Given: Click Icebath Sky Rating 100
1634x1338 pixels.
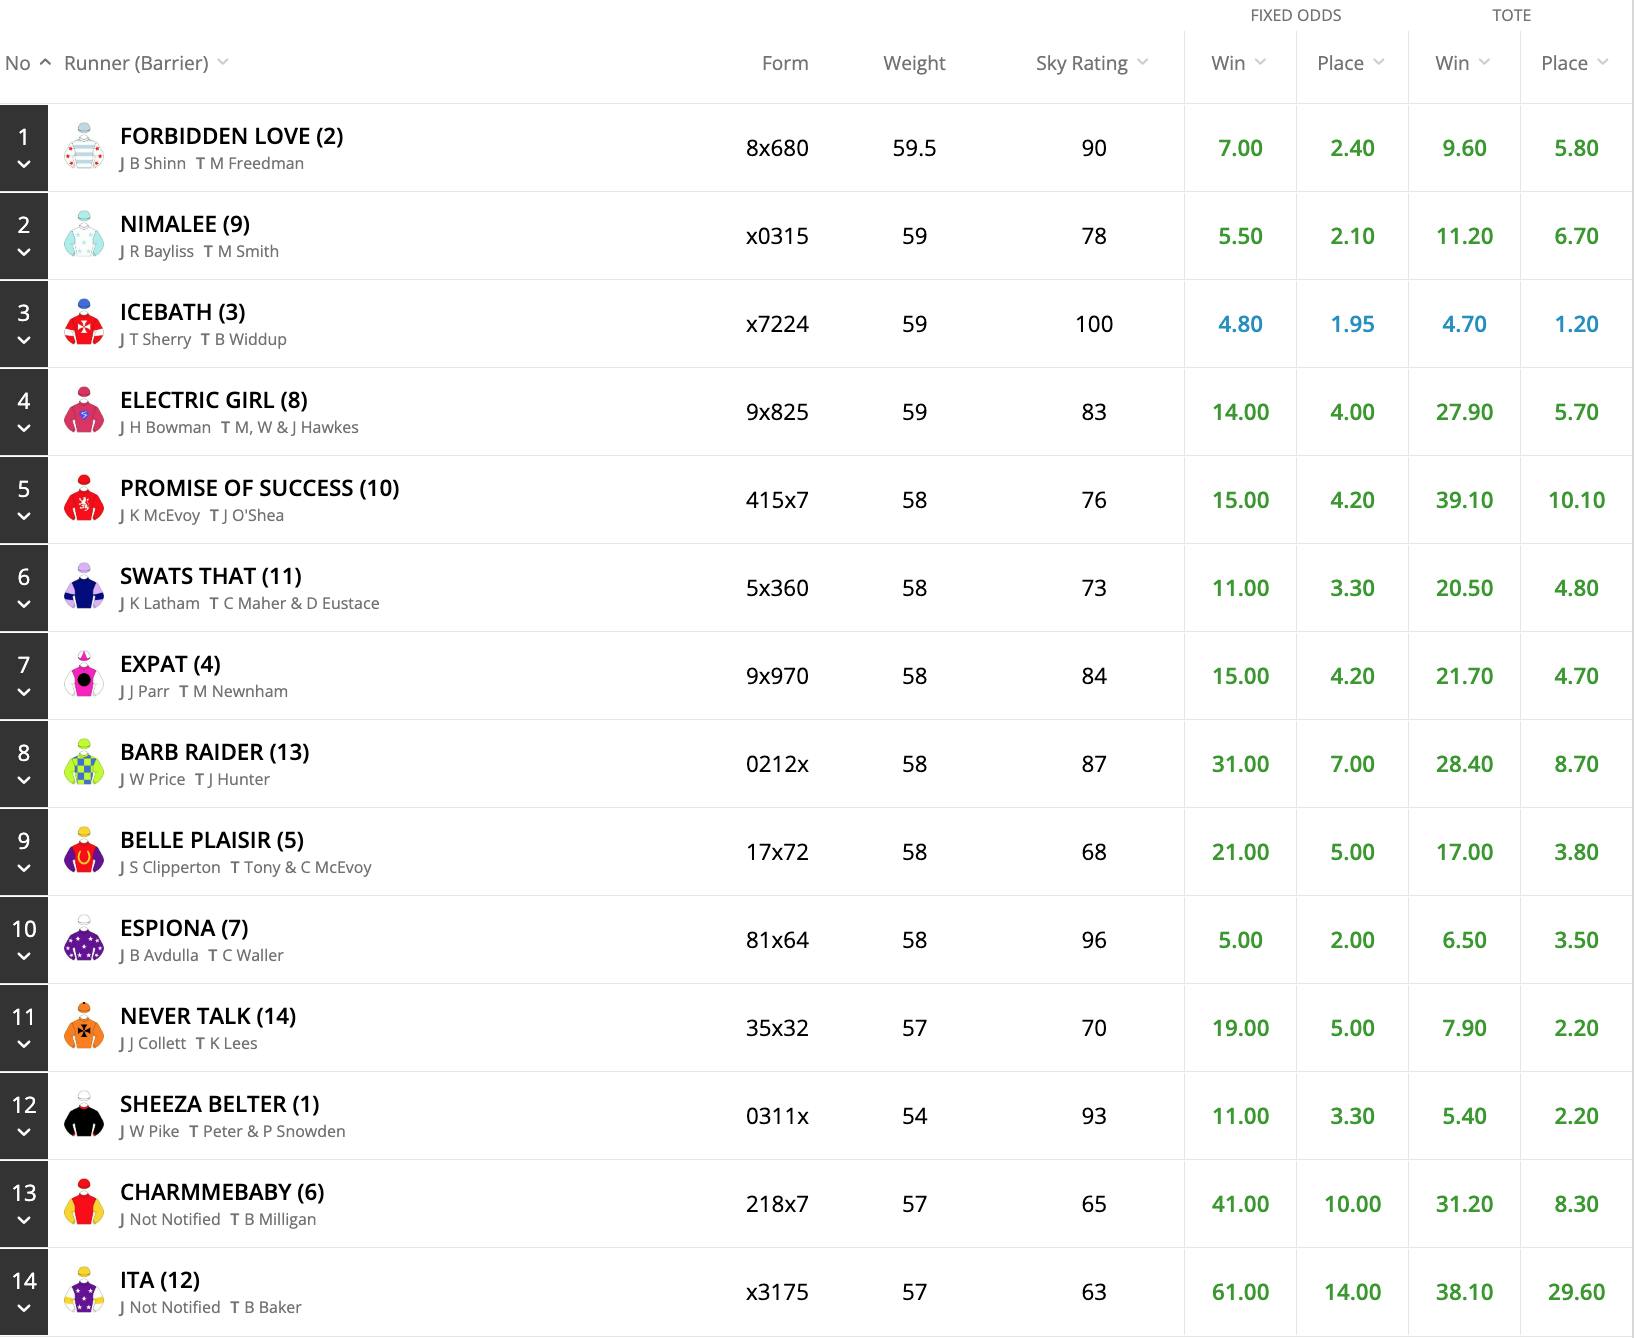Looking at the screenshot, I should click(x=1094, y=324).
